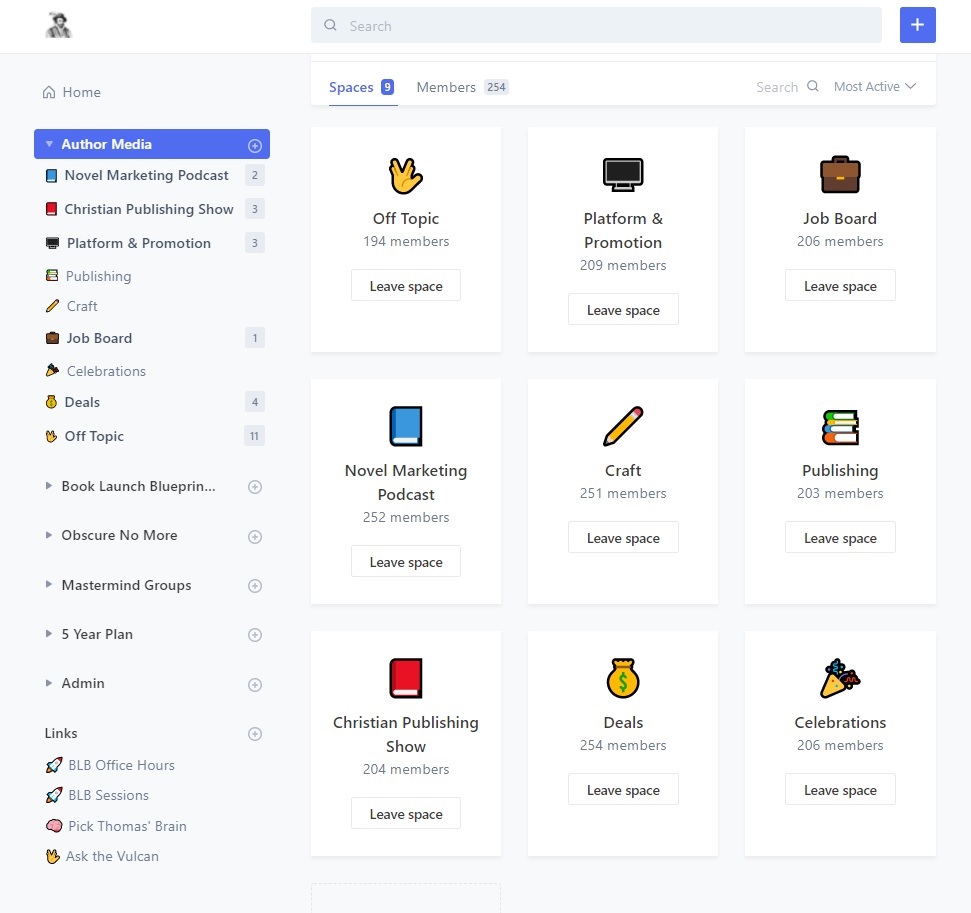Open Off Topic space in sidebar

[x=94, y=436]
